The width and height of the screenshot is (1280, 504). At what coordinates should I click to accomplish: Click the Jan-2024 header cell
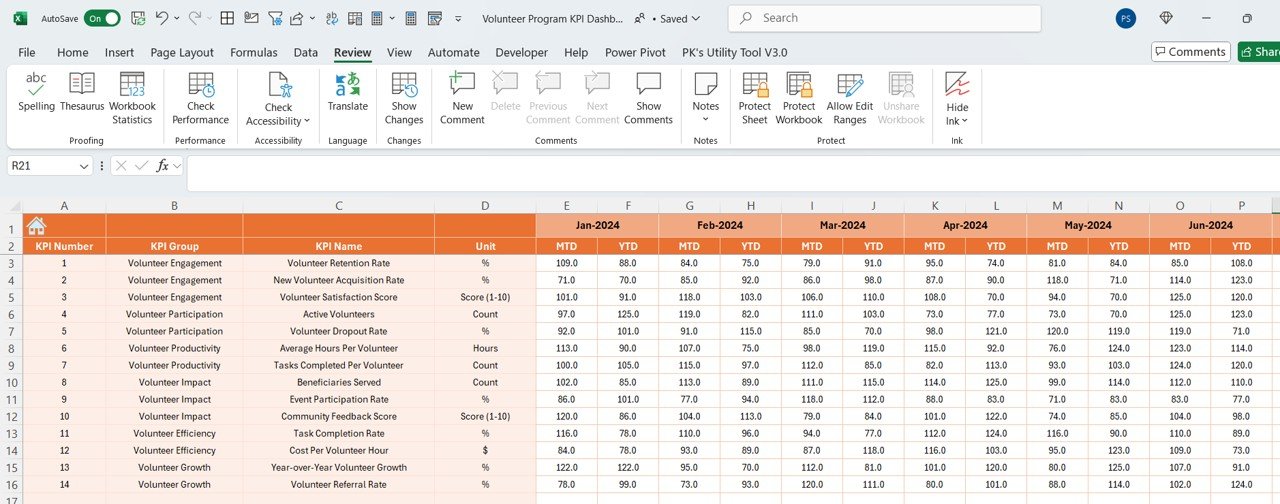pyautogui.click(x=597, y=226)
